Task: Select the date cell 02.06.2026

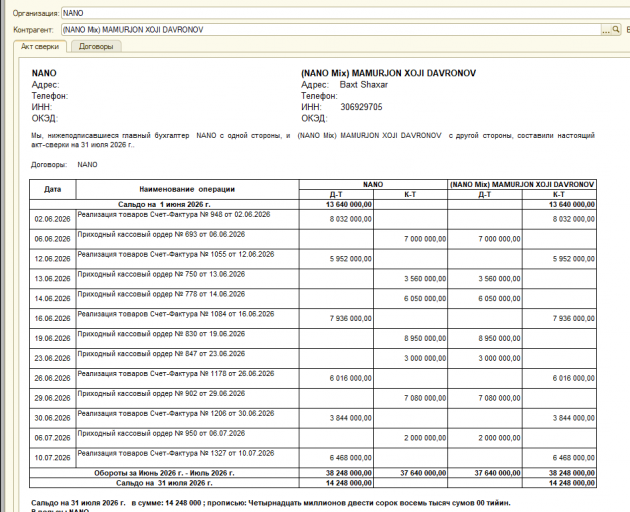Action: click(53, 219)
